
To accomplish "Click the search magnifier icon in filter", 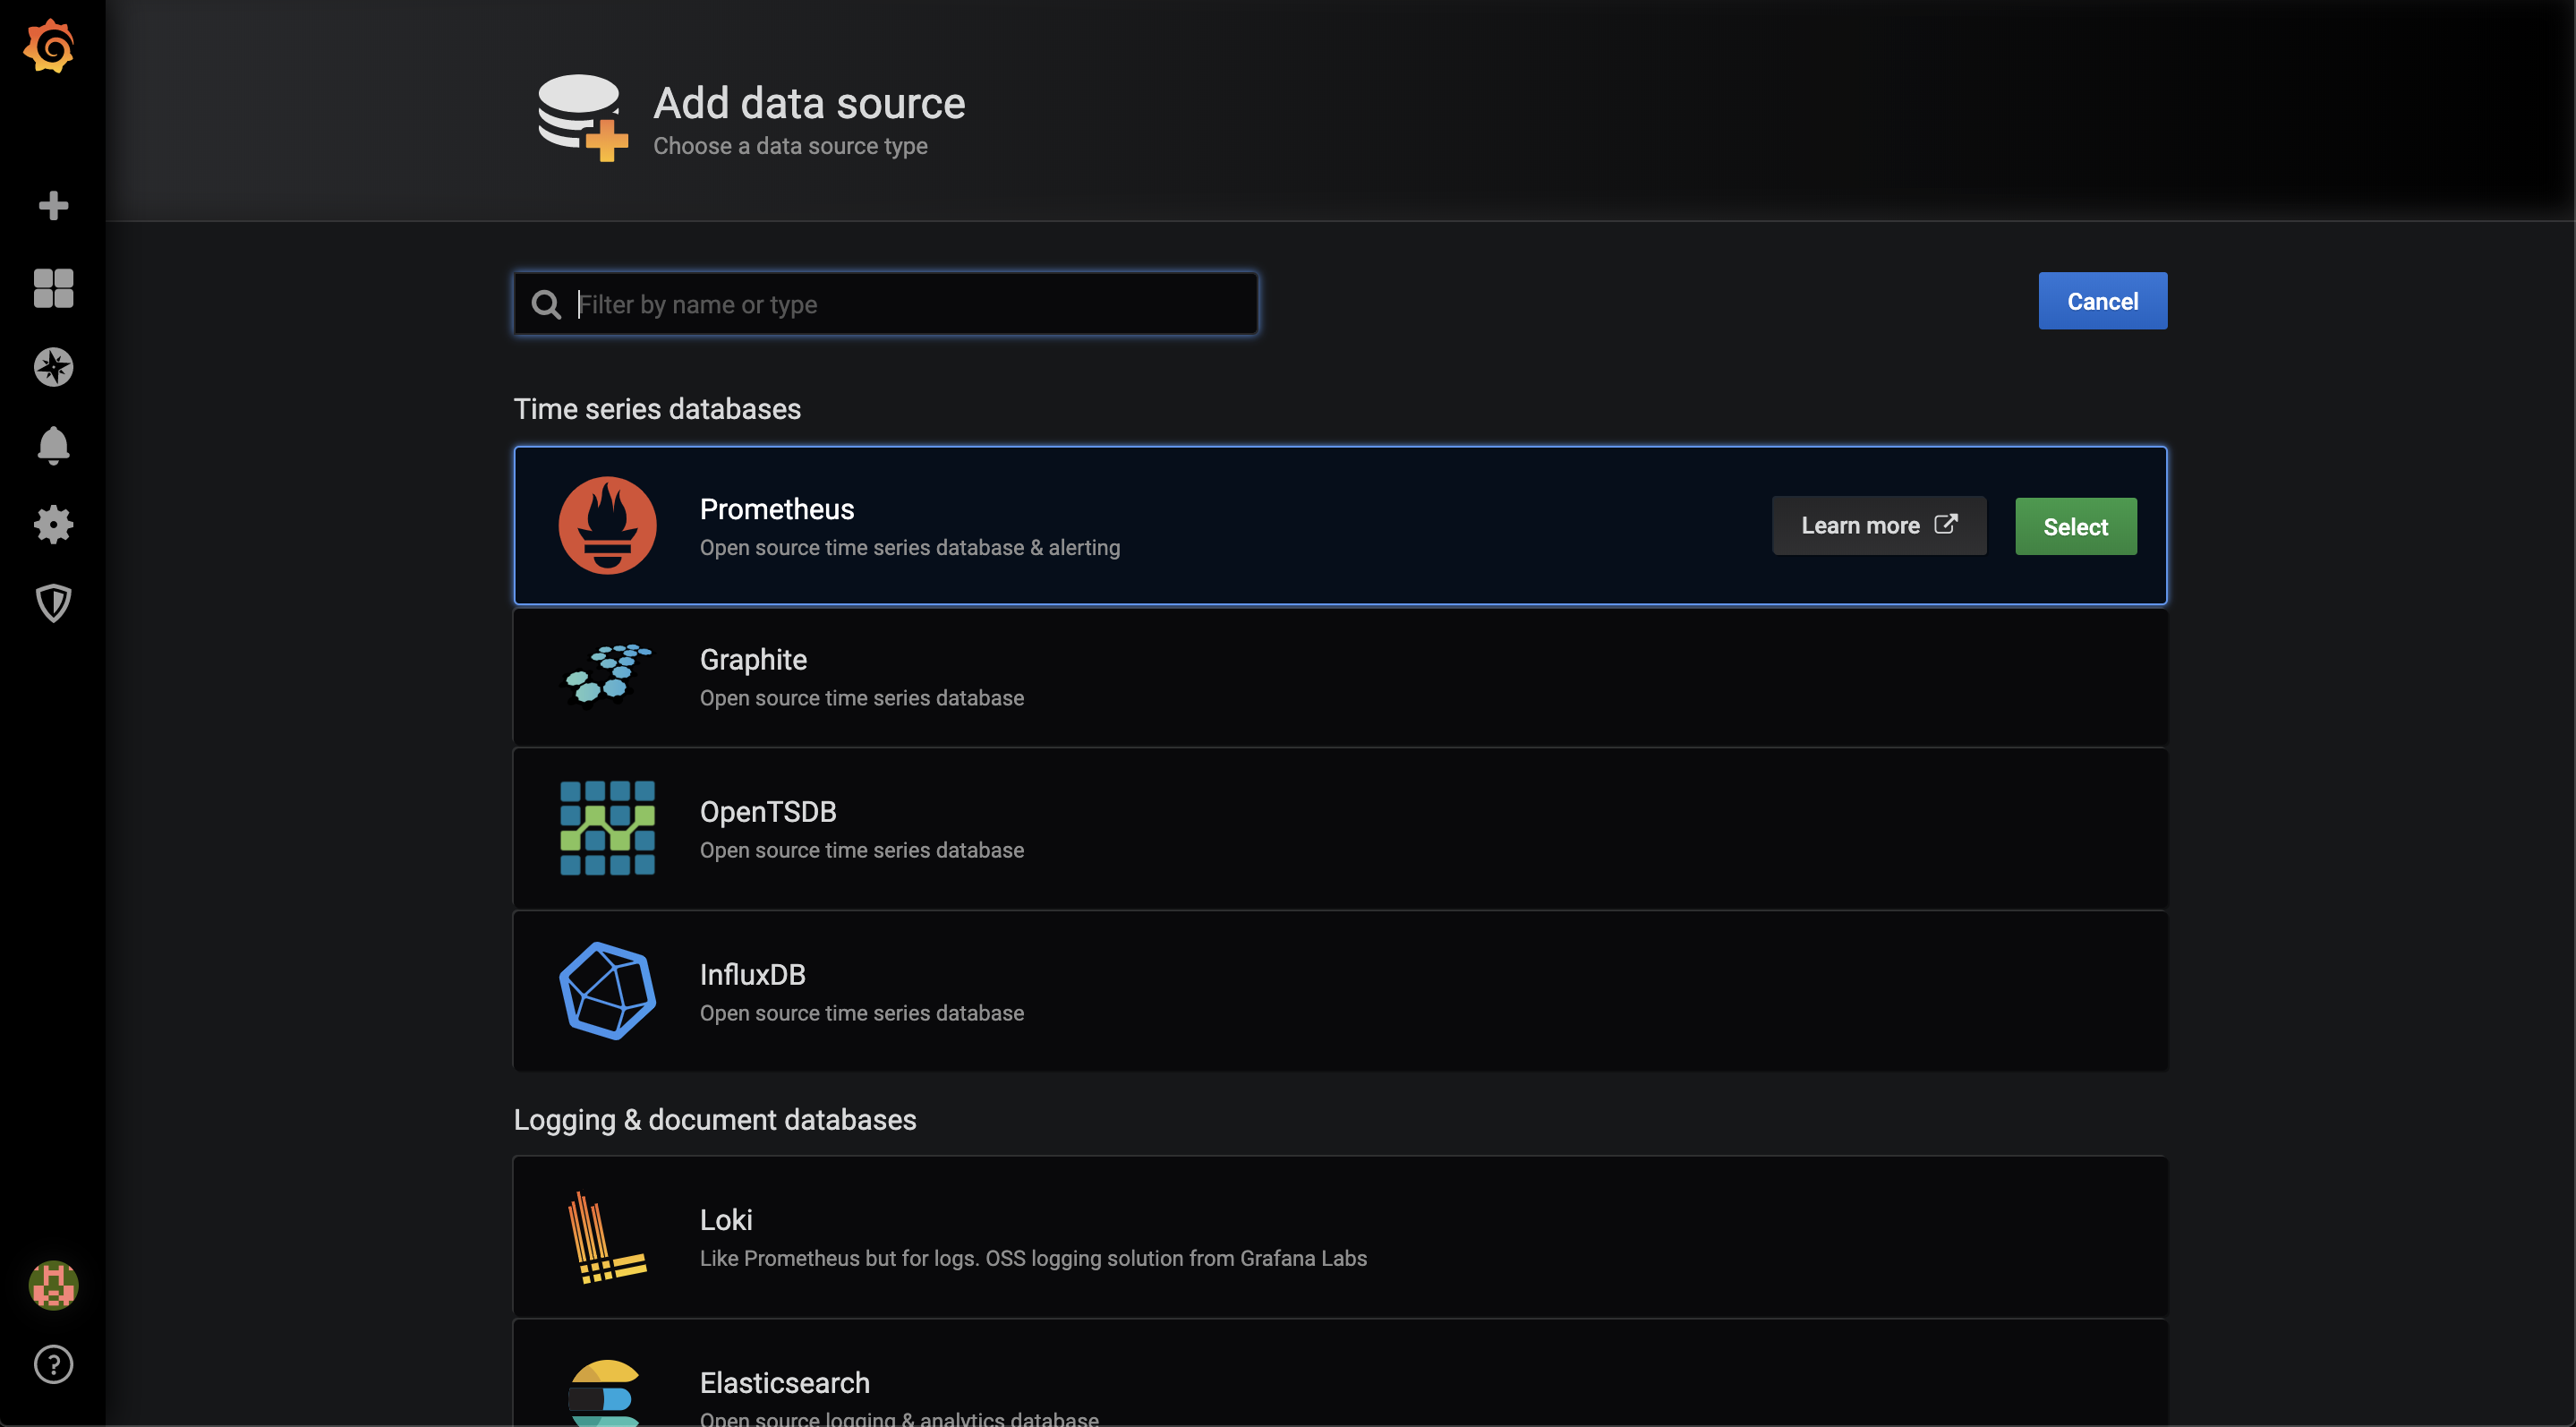I will (x=546, y=304).
